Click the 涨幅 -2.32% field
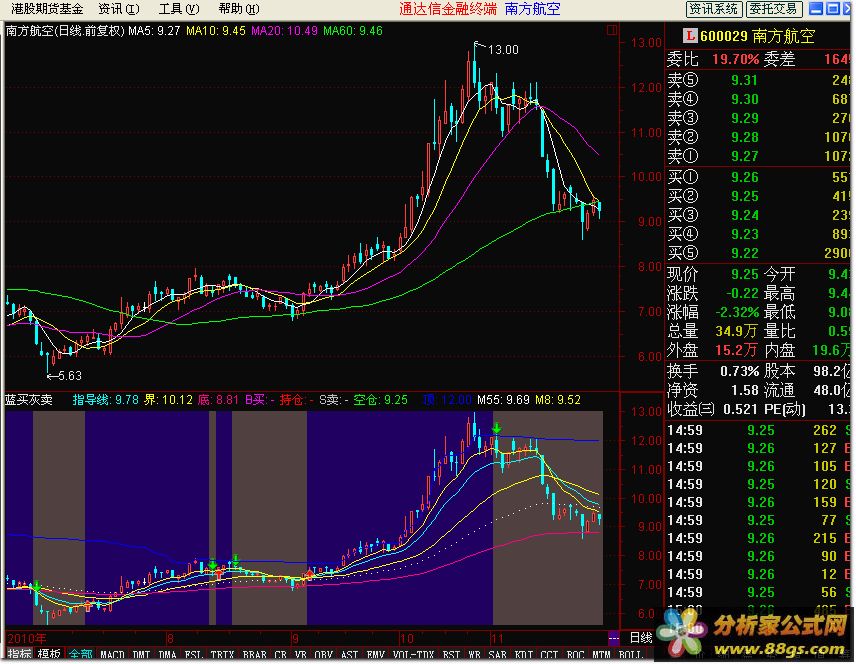This screenshot has height=664, width=856. (x=713, y=312)
